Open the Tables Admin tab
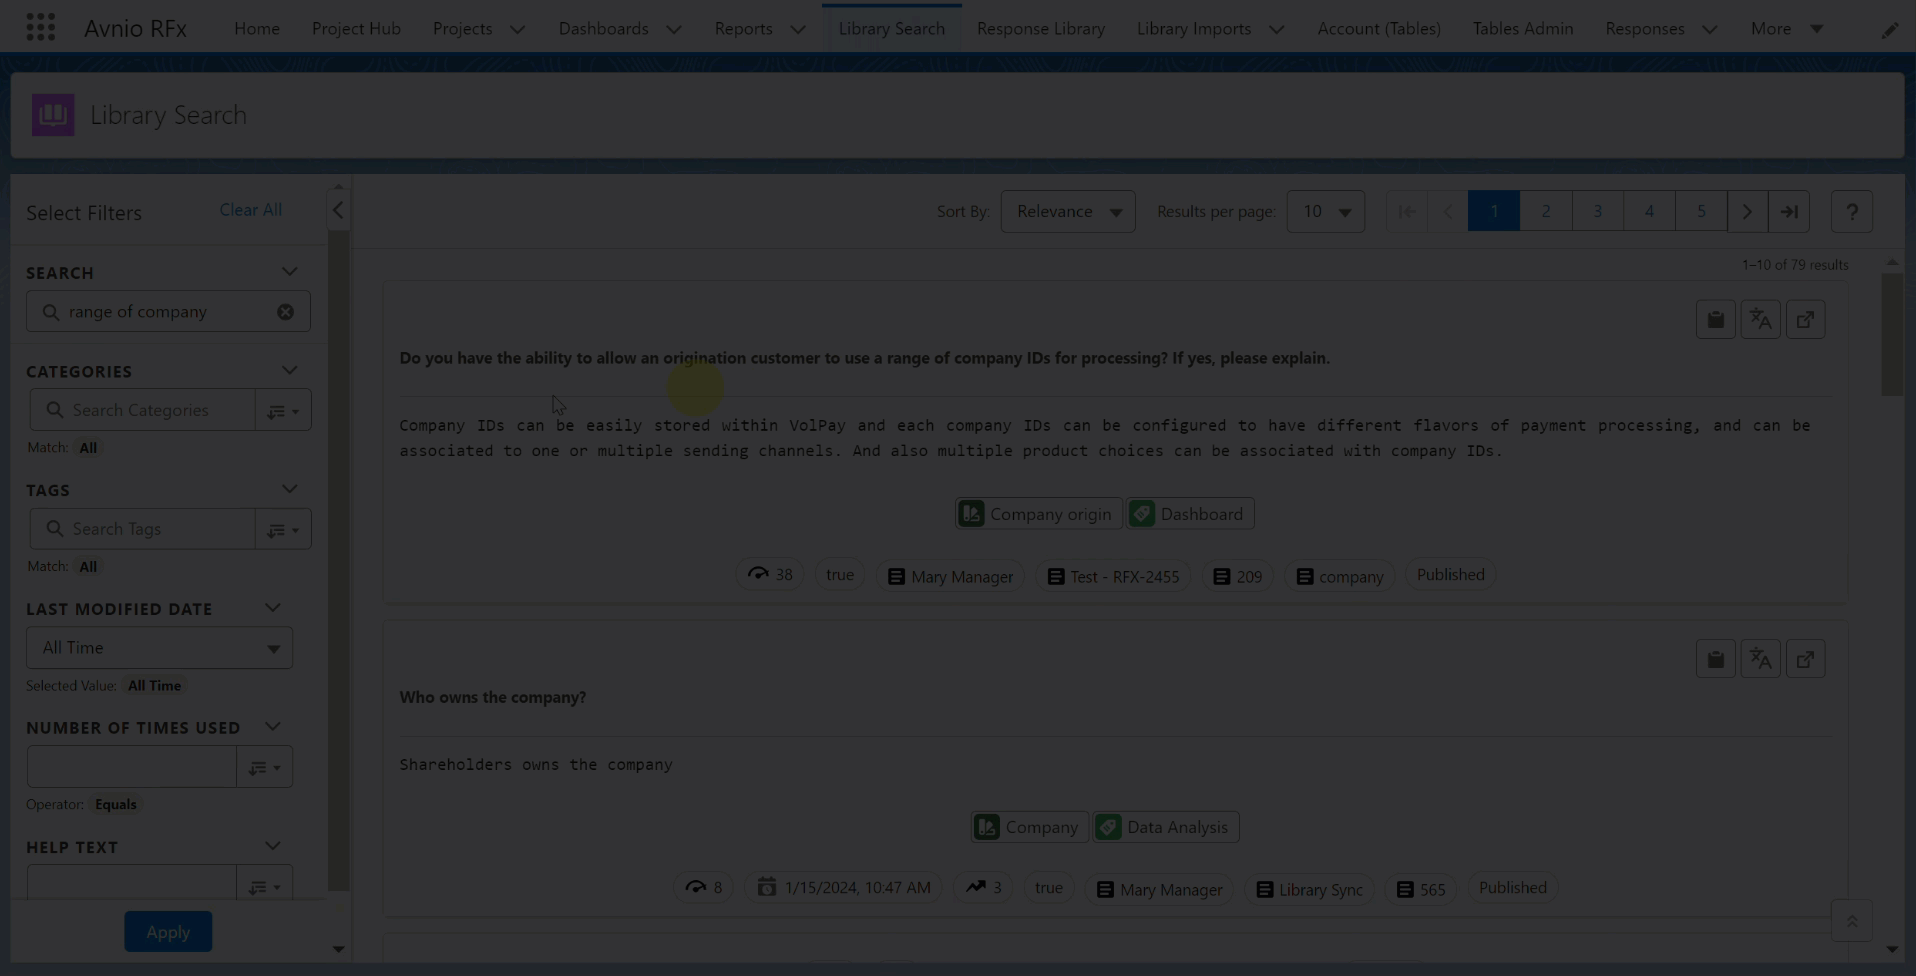The image size is (1916, 976). coord(1522,28)
